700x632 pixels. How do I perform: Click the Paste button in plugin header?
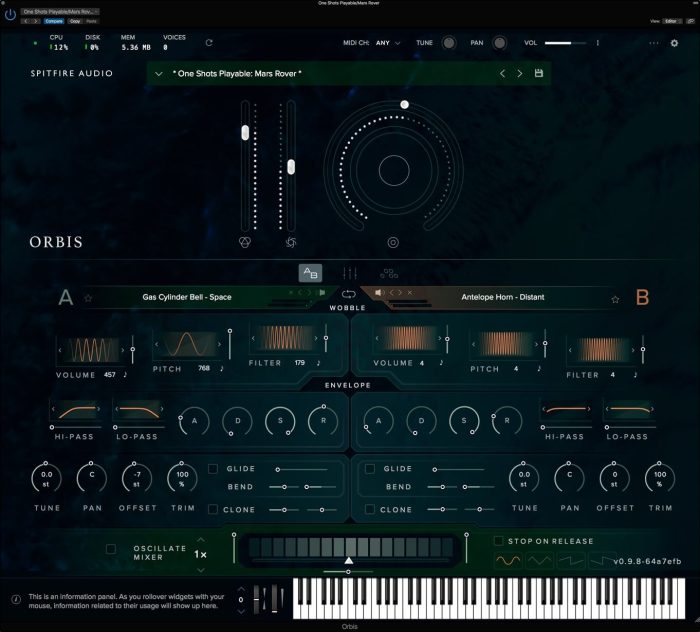(91, 21)
